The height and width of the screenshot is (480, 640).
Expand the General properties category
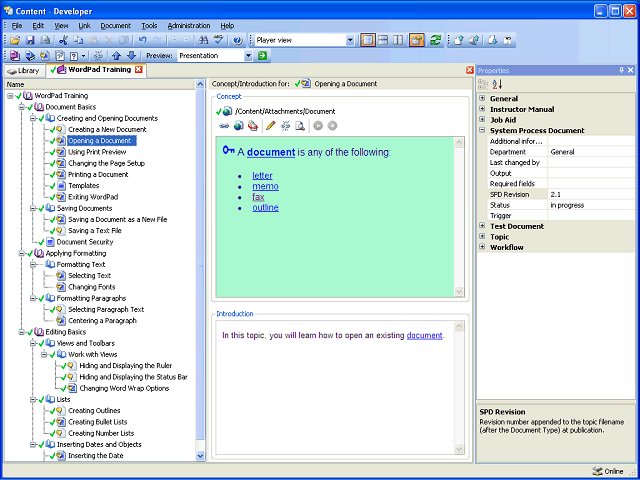coord(482,98)
